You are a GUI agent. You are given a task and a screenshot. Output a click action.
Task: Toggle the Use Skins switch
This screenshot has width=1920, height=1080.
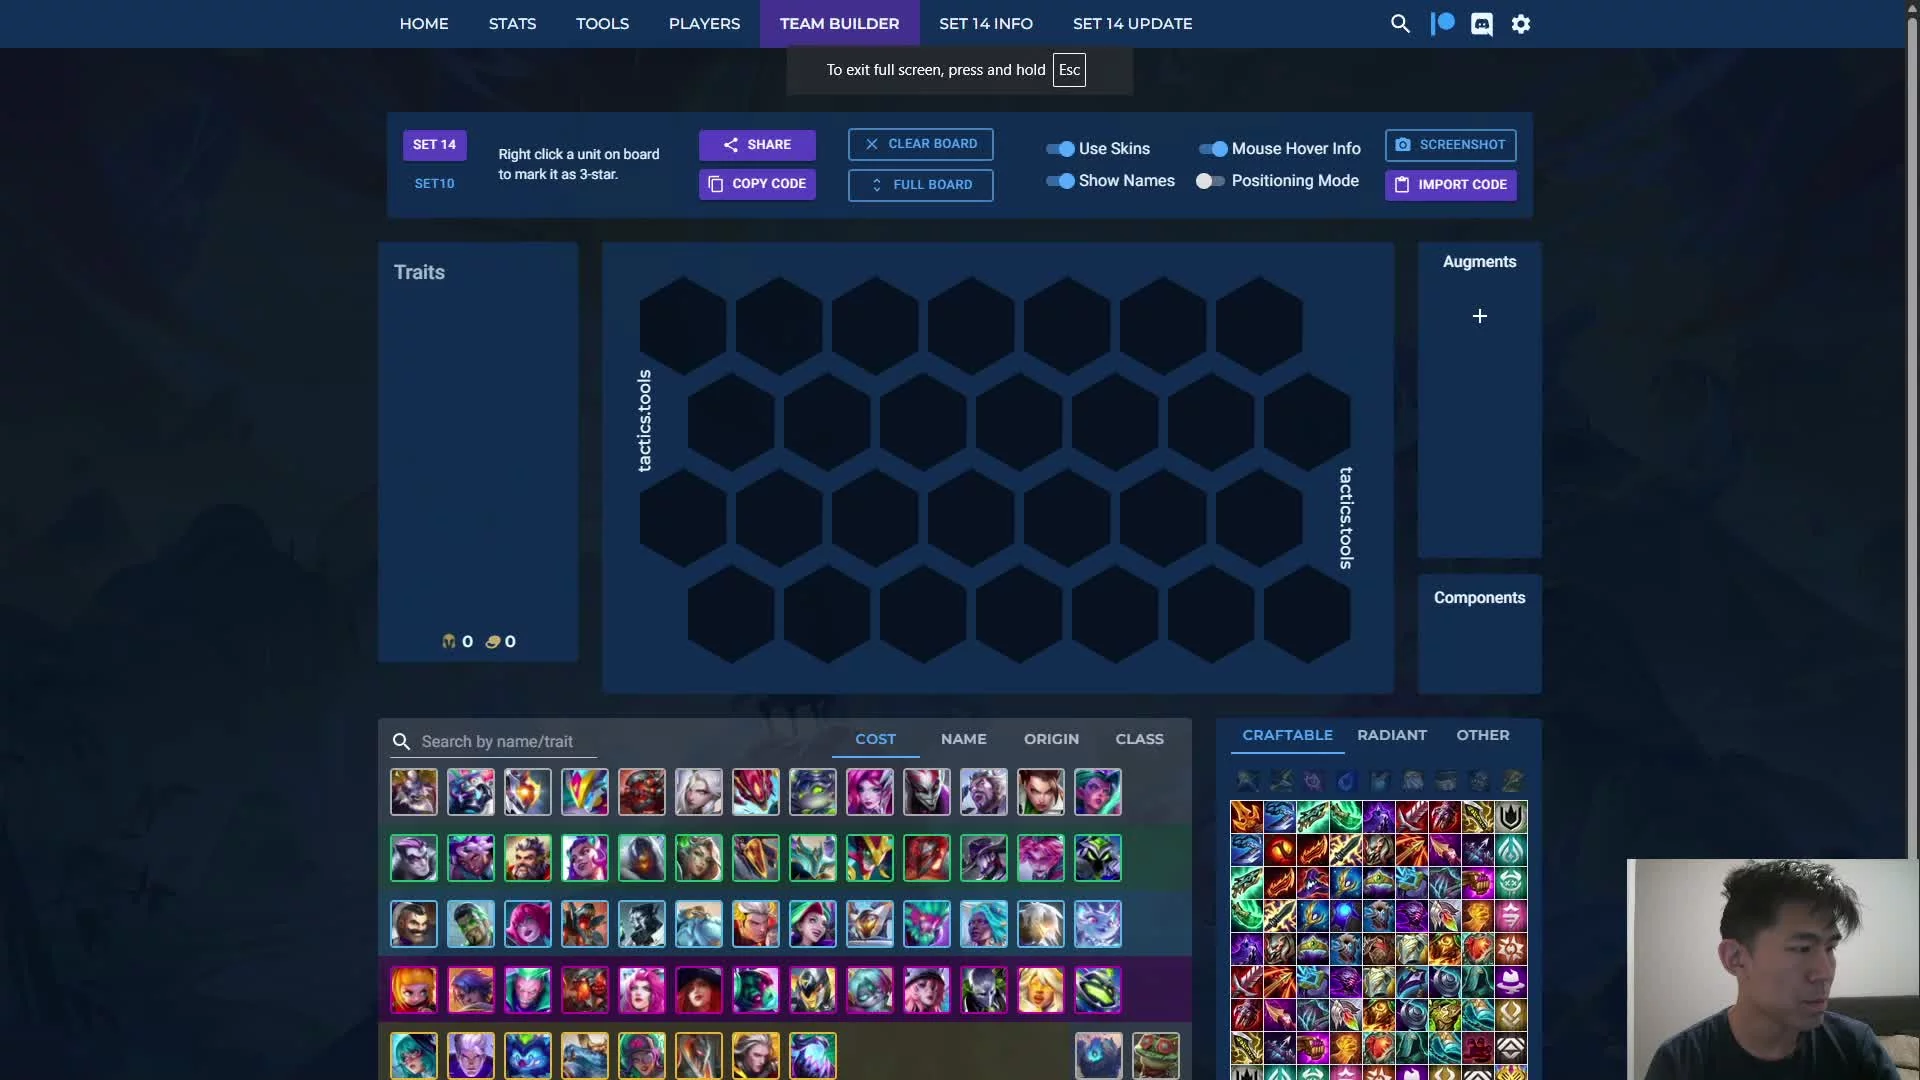(1060, 149)
